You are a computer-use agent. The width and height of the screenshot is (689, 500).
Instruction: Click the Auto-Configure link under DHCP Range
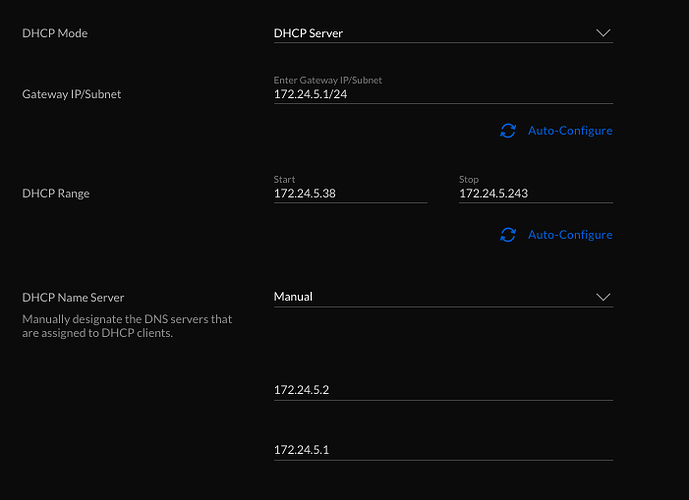point(569,235)
